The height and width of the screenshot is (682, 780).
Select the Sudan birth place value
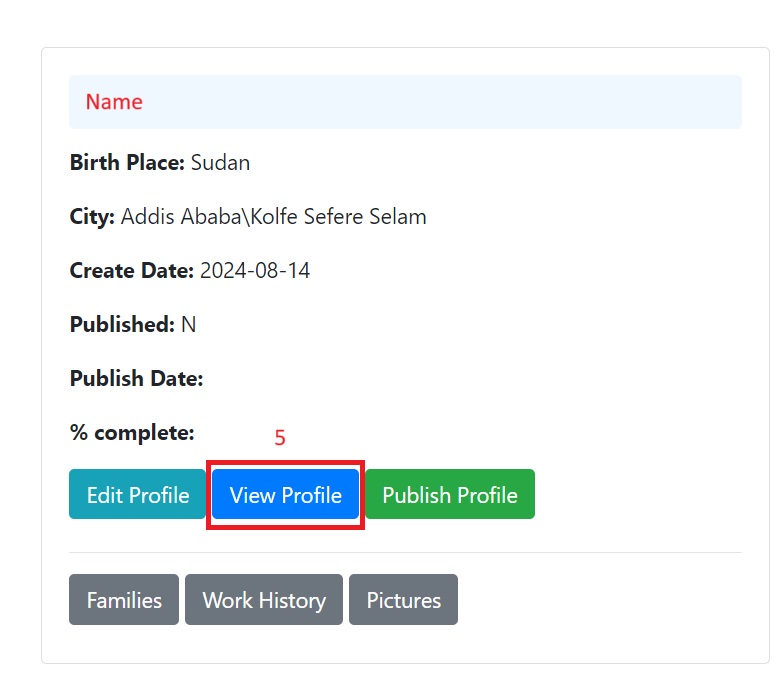click(220, 162)
